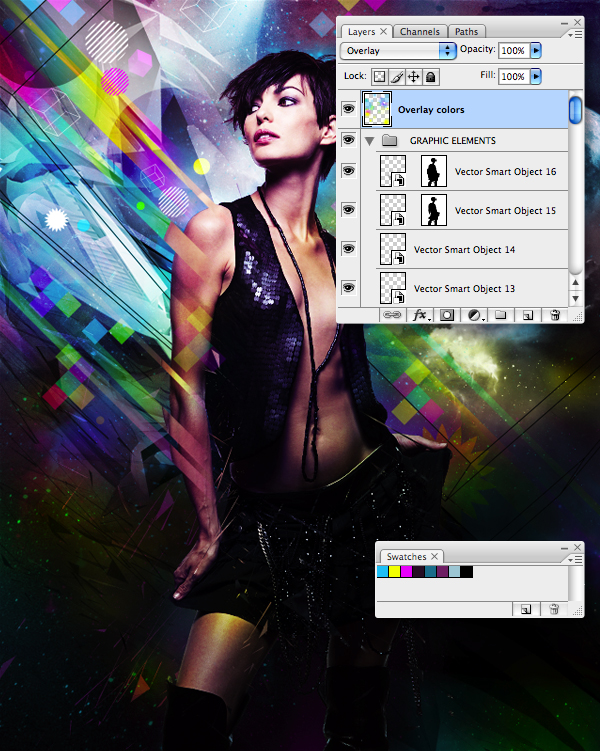Viewport: 600px width, 751px height.
Task: Close the Swatches tab
Action: coord(434,556)
